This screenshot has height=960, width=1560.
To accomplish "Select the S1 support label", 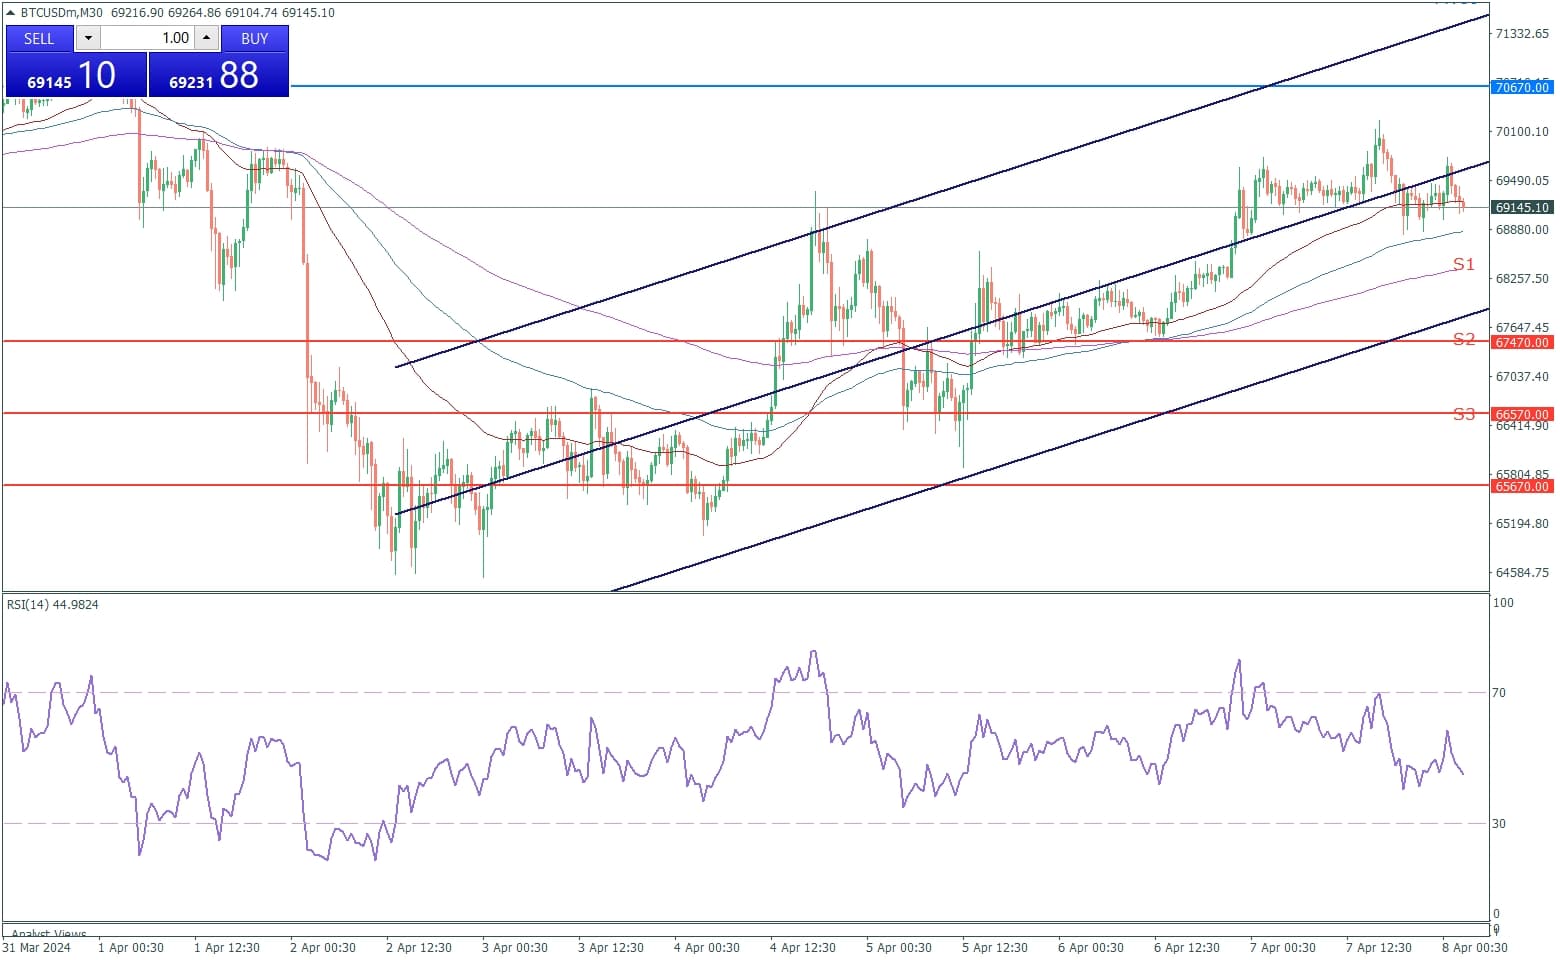I will point(1464,264).
